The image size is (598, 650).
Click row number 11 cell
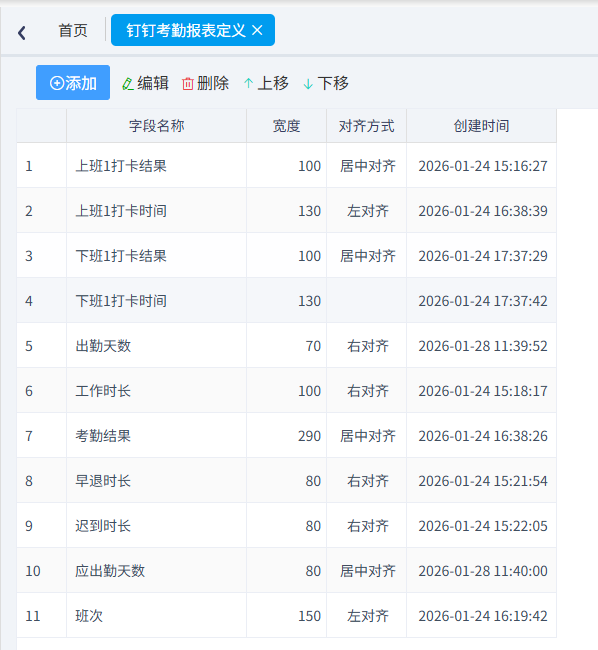click(x=41, y=616)
